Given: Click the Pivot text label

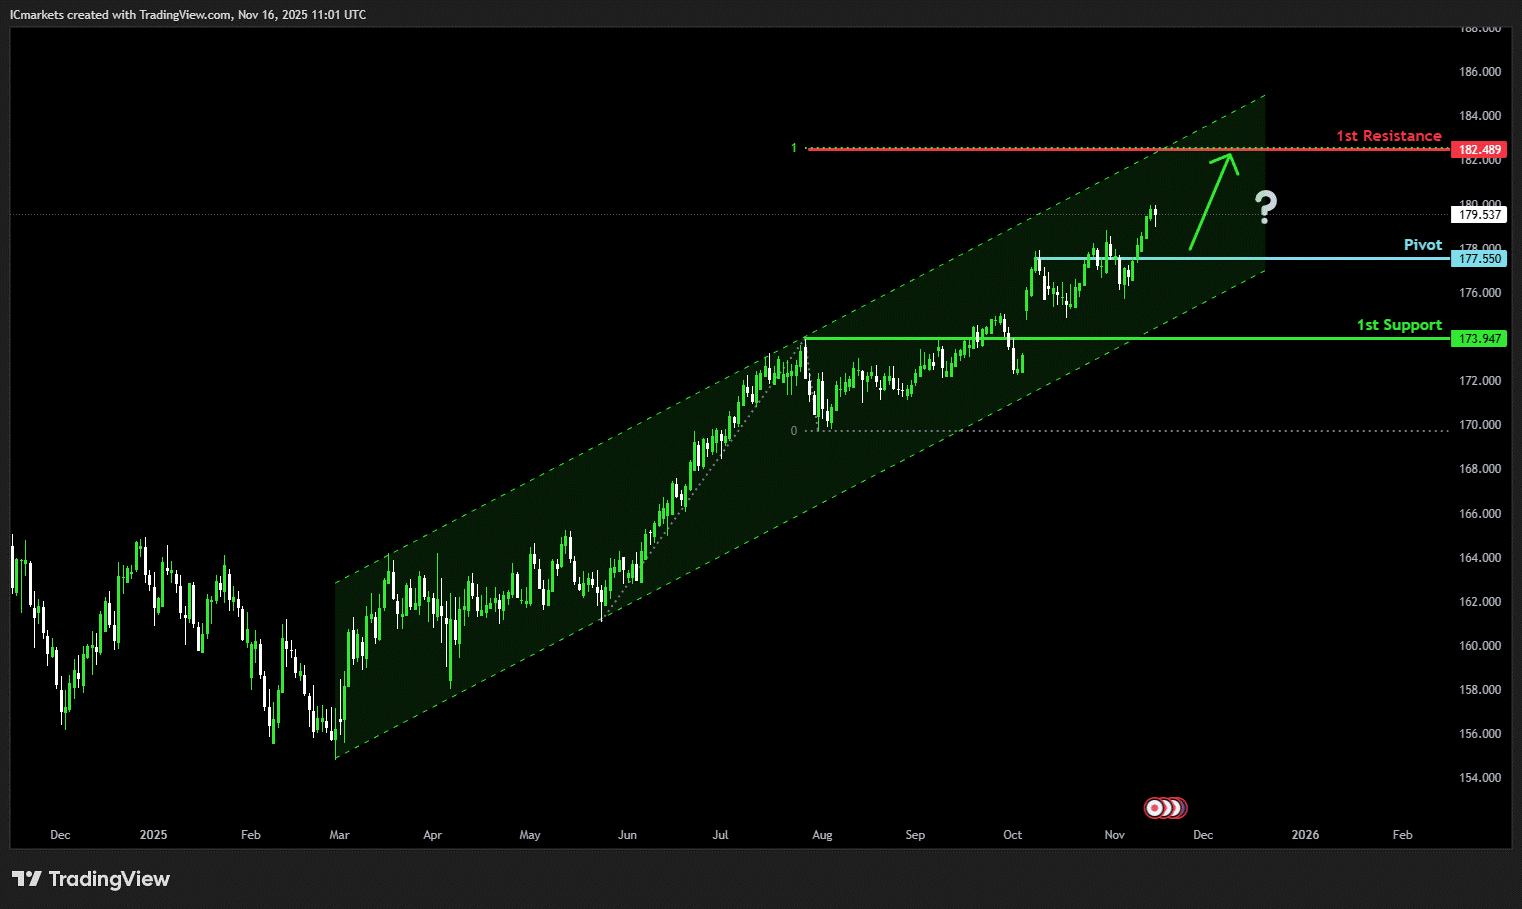Looking at the screenshot, I should coord(1422,245).
